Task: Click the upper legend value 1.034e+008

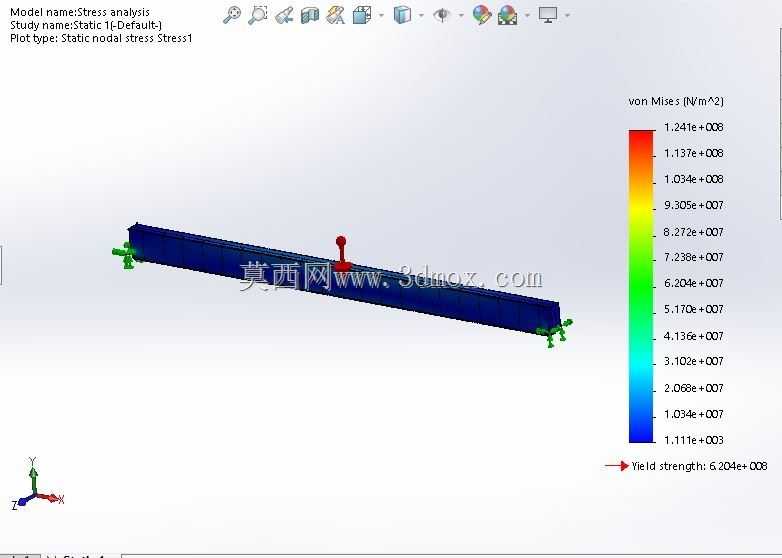Action: click(x=693, y=179)
